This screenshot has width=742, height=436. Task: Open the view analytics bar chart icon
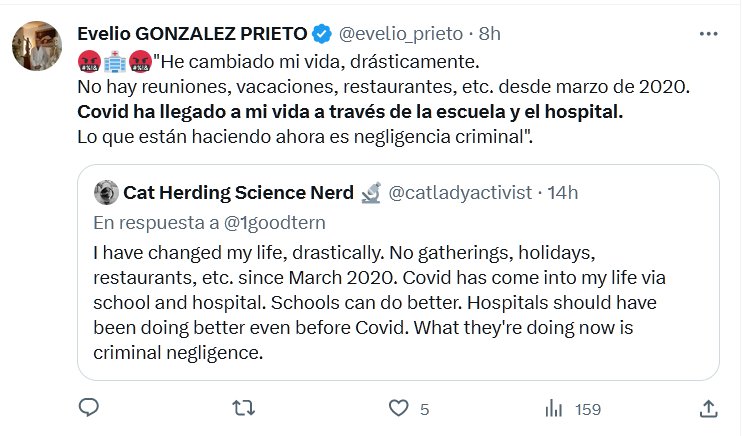(553, 408)
